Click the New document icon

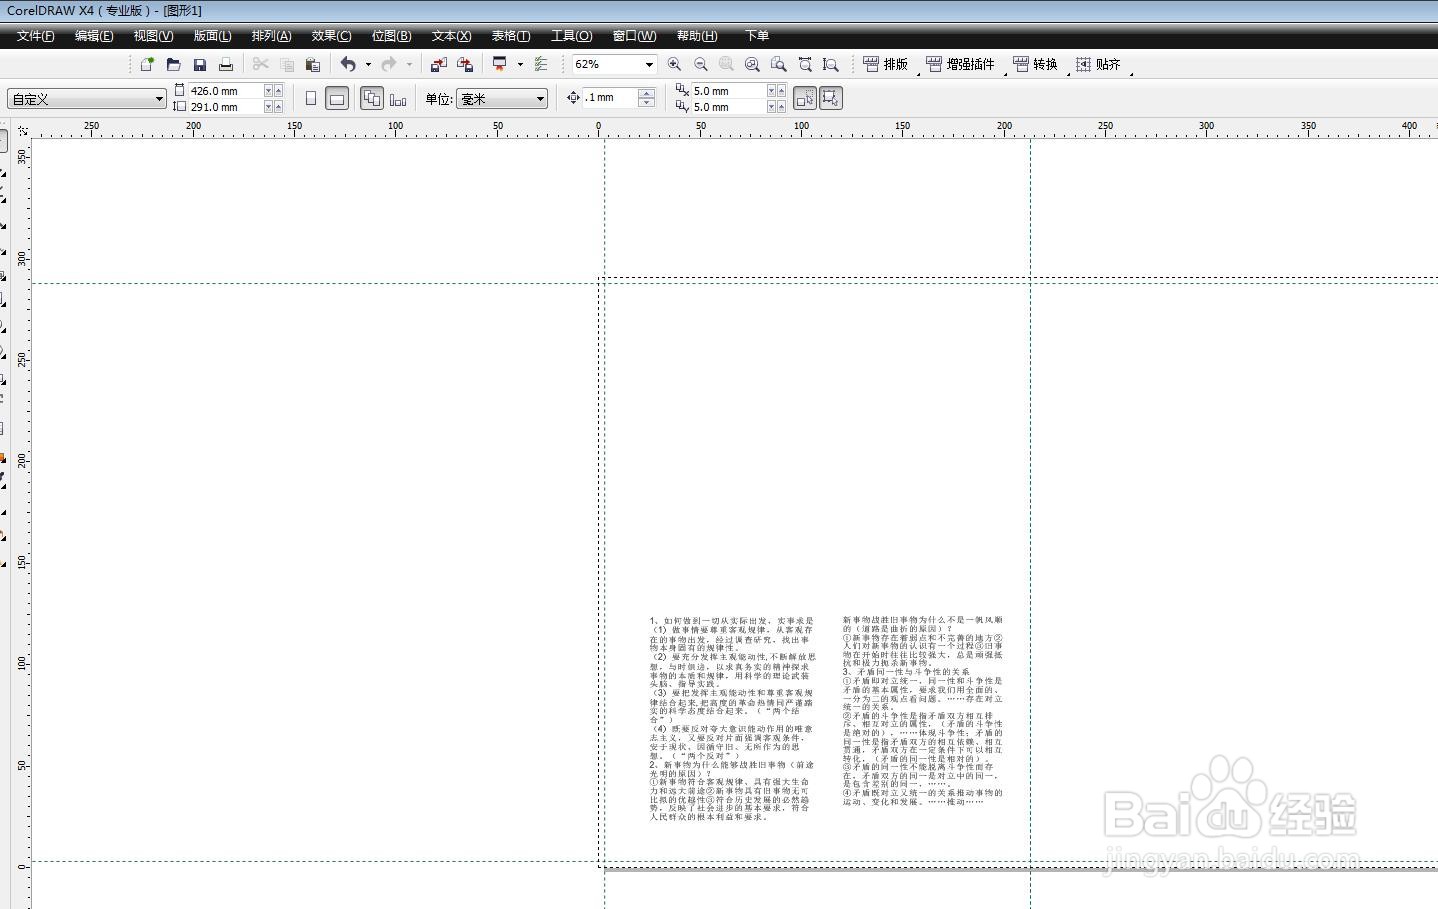(147, 64)
